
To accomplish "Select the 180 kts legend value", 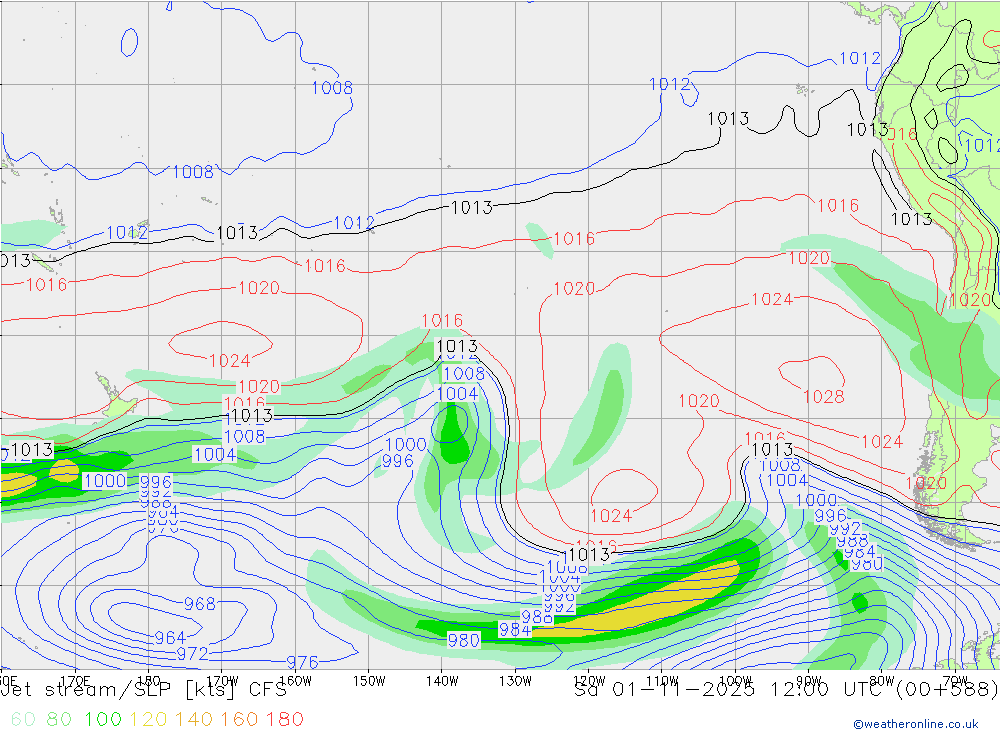I will pos(284,719).
